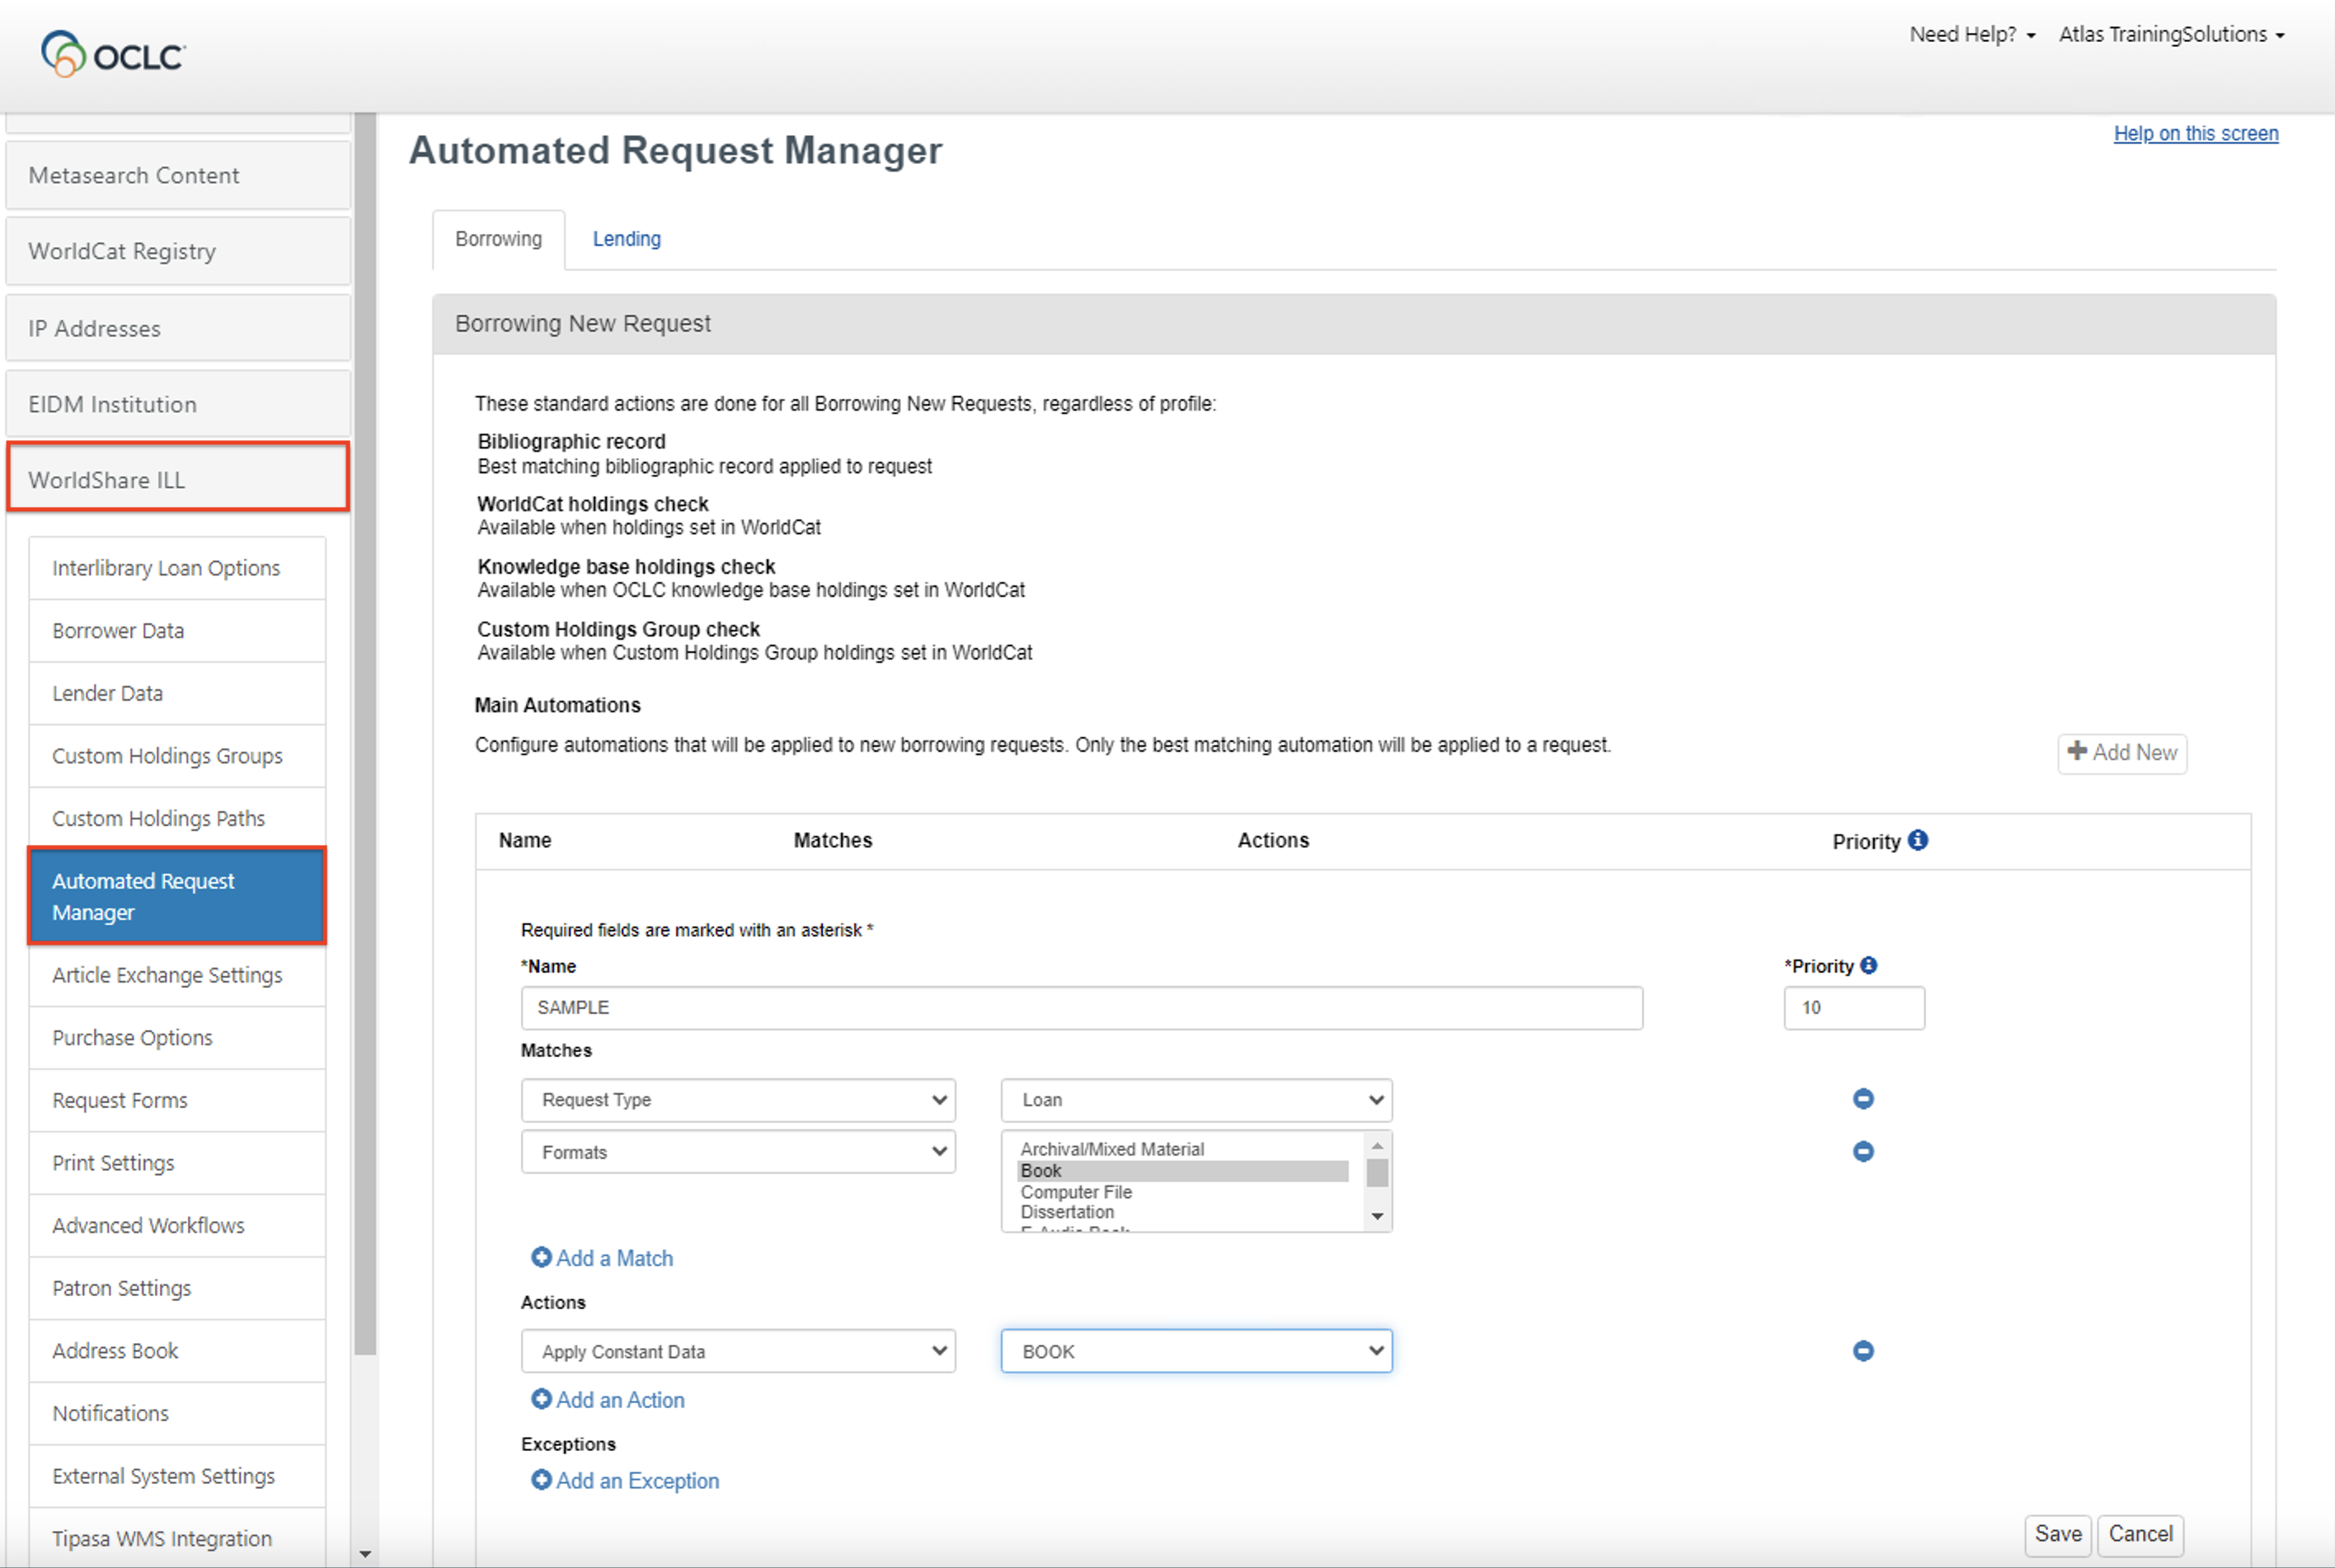This screenshot has height=1568, width=2335.
Task: Click the Save button
Action: click(2057, 1534)
